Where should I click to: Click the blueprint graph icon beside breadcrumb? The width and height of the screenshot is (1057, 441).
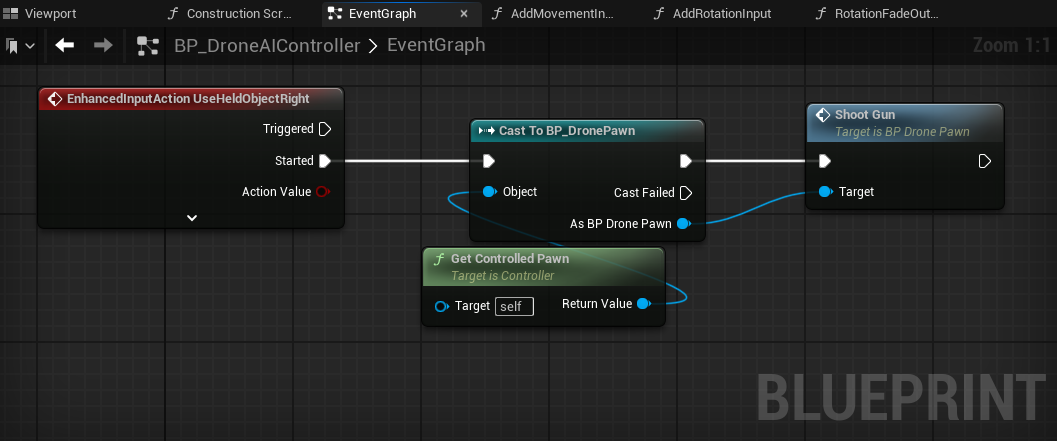148,46
